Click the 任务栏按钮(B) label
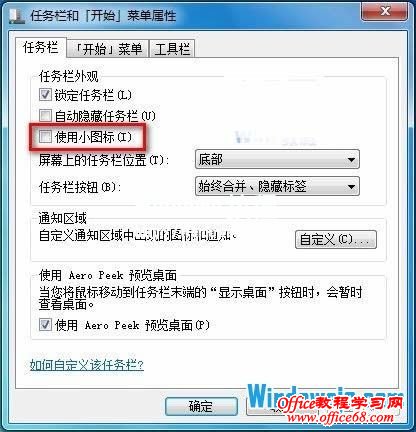 tap(80, 187)
